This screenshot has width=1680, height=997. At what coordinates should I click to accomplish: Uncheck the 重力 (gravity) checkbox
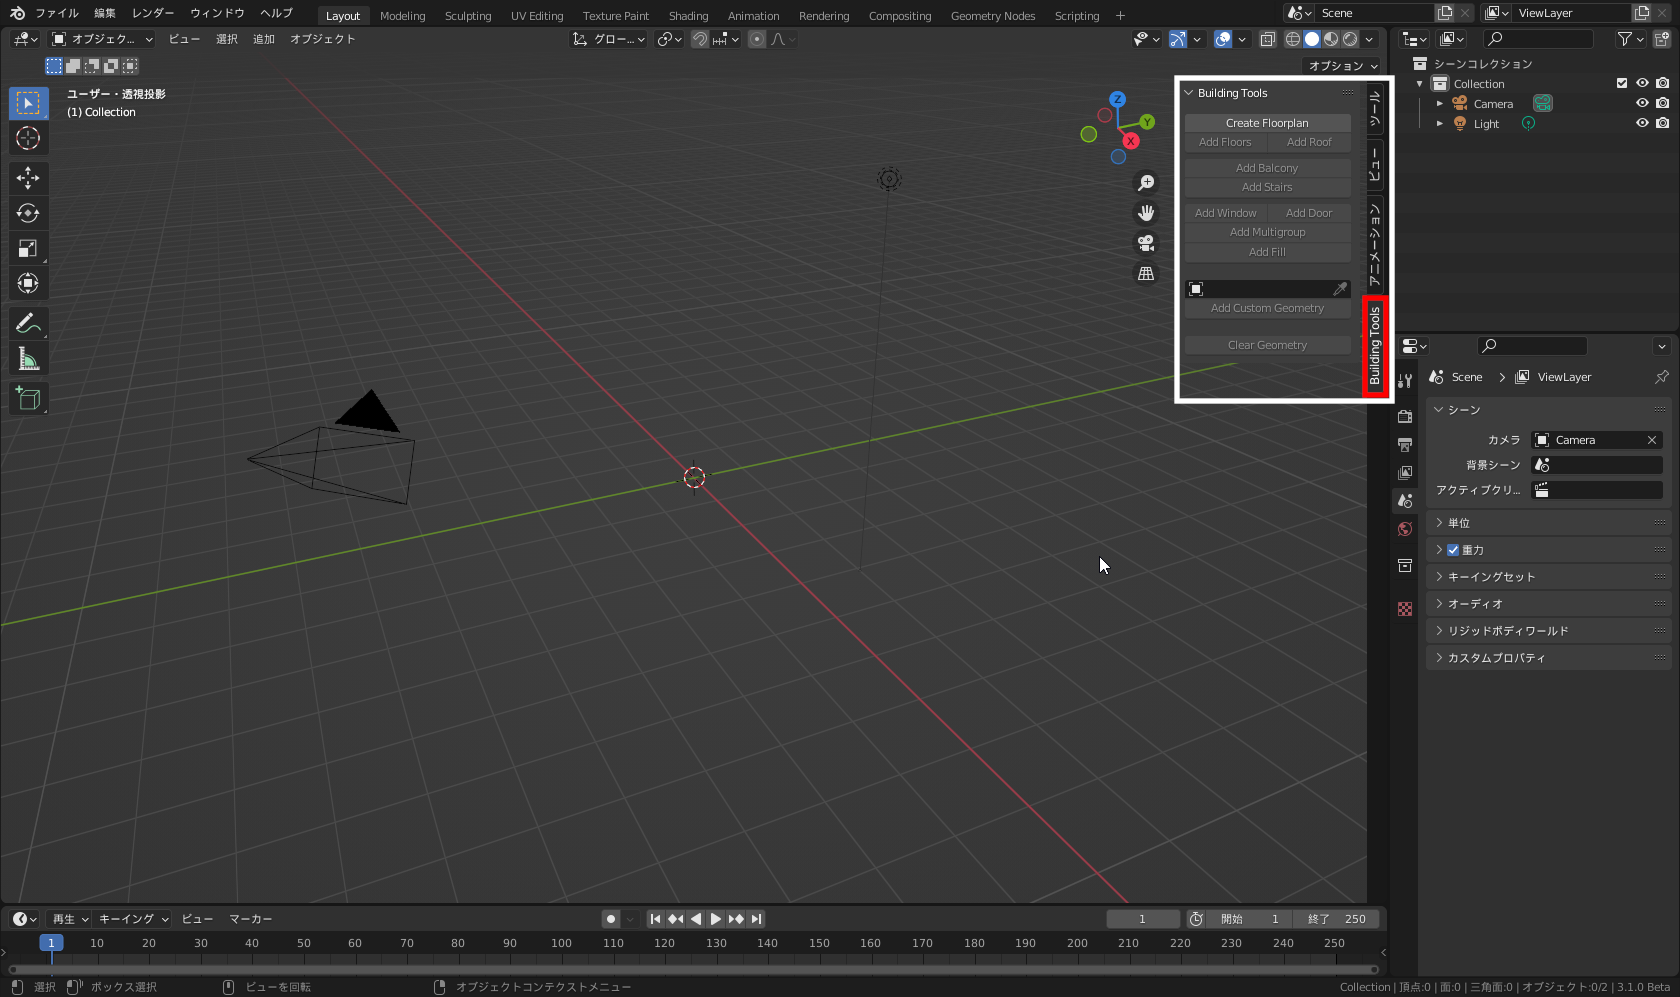[1453, 549]
